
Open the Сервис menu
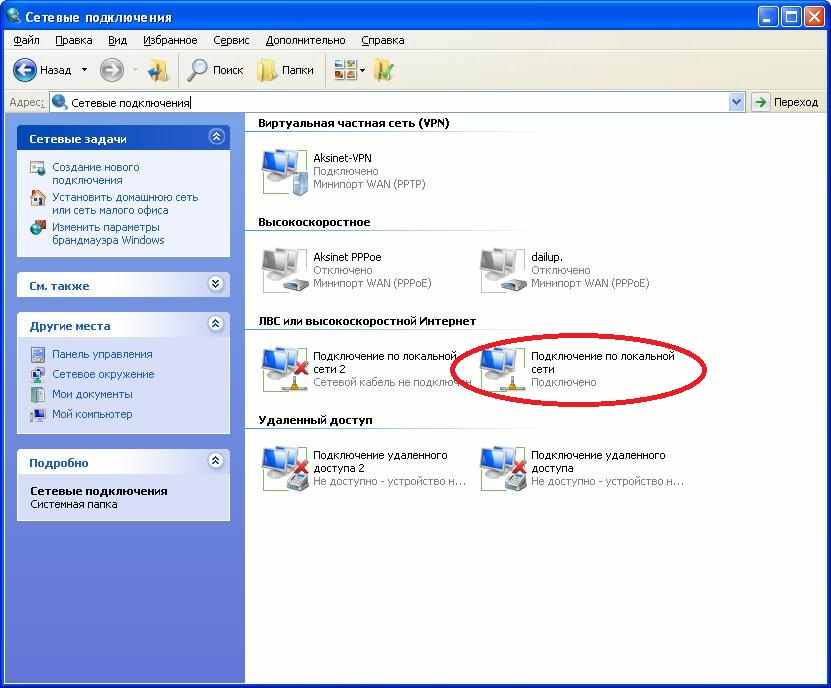click(231, 40)
